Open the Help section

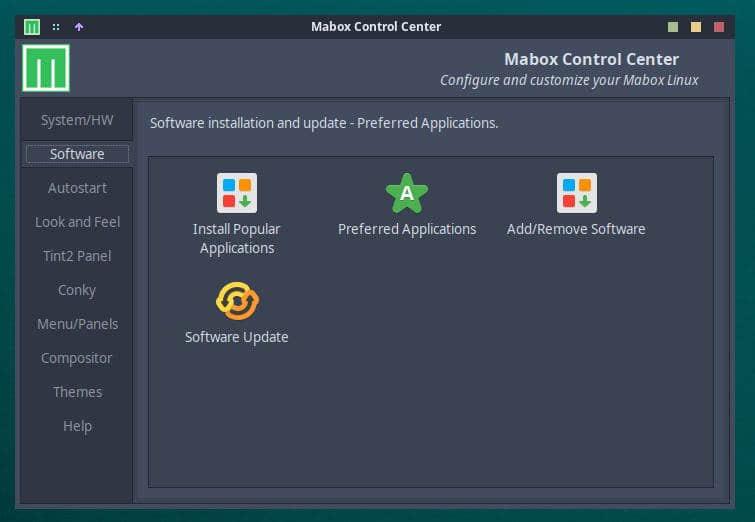tap(77, 426)
